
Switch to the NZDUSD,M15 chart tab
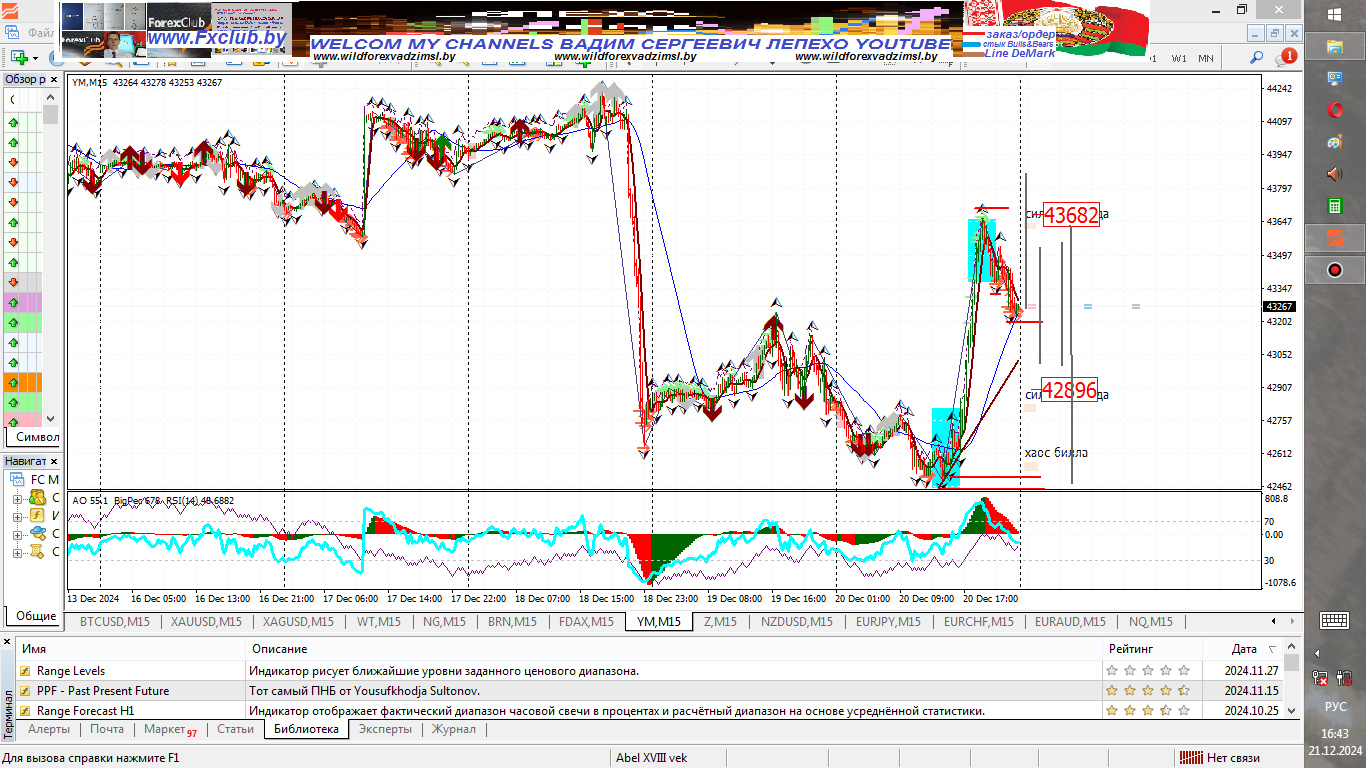point(796,622)
